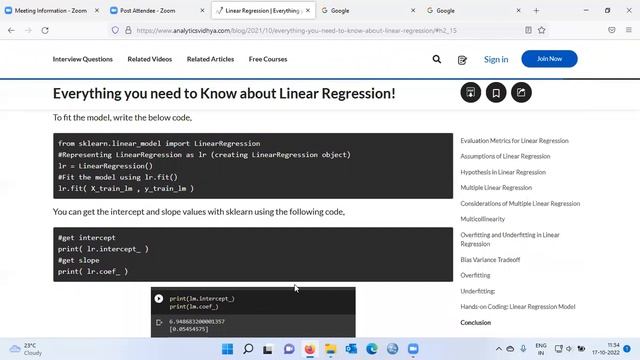
Task: Click the write article icon beside Sign in
Action: point(462,60)
